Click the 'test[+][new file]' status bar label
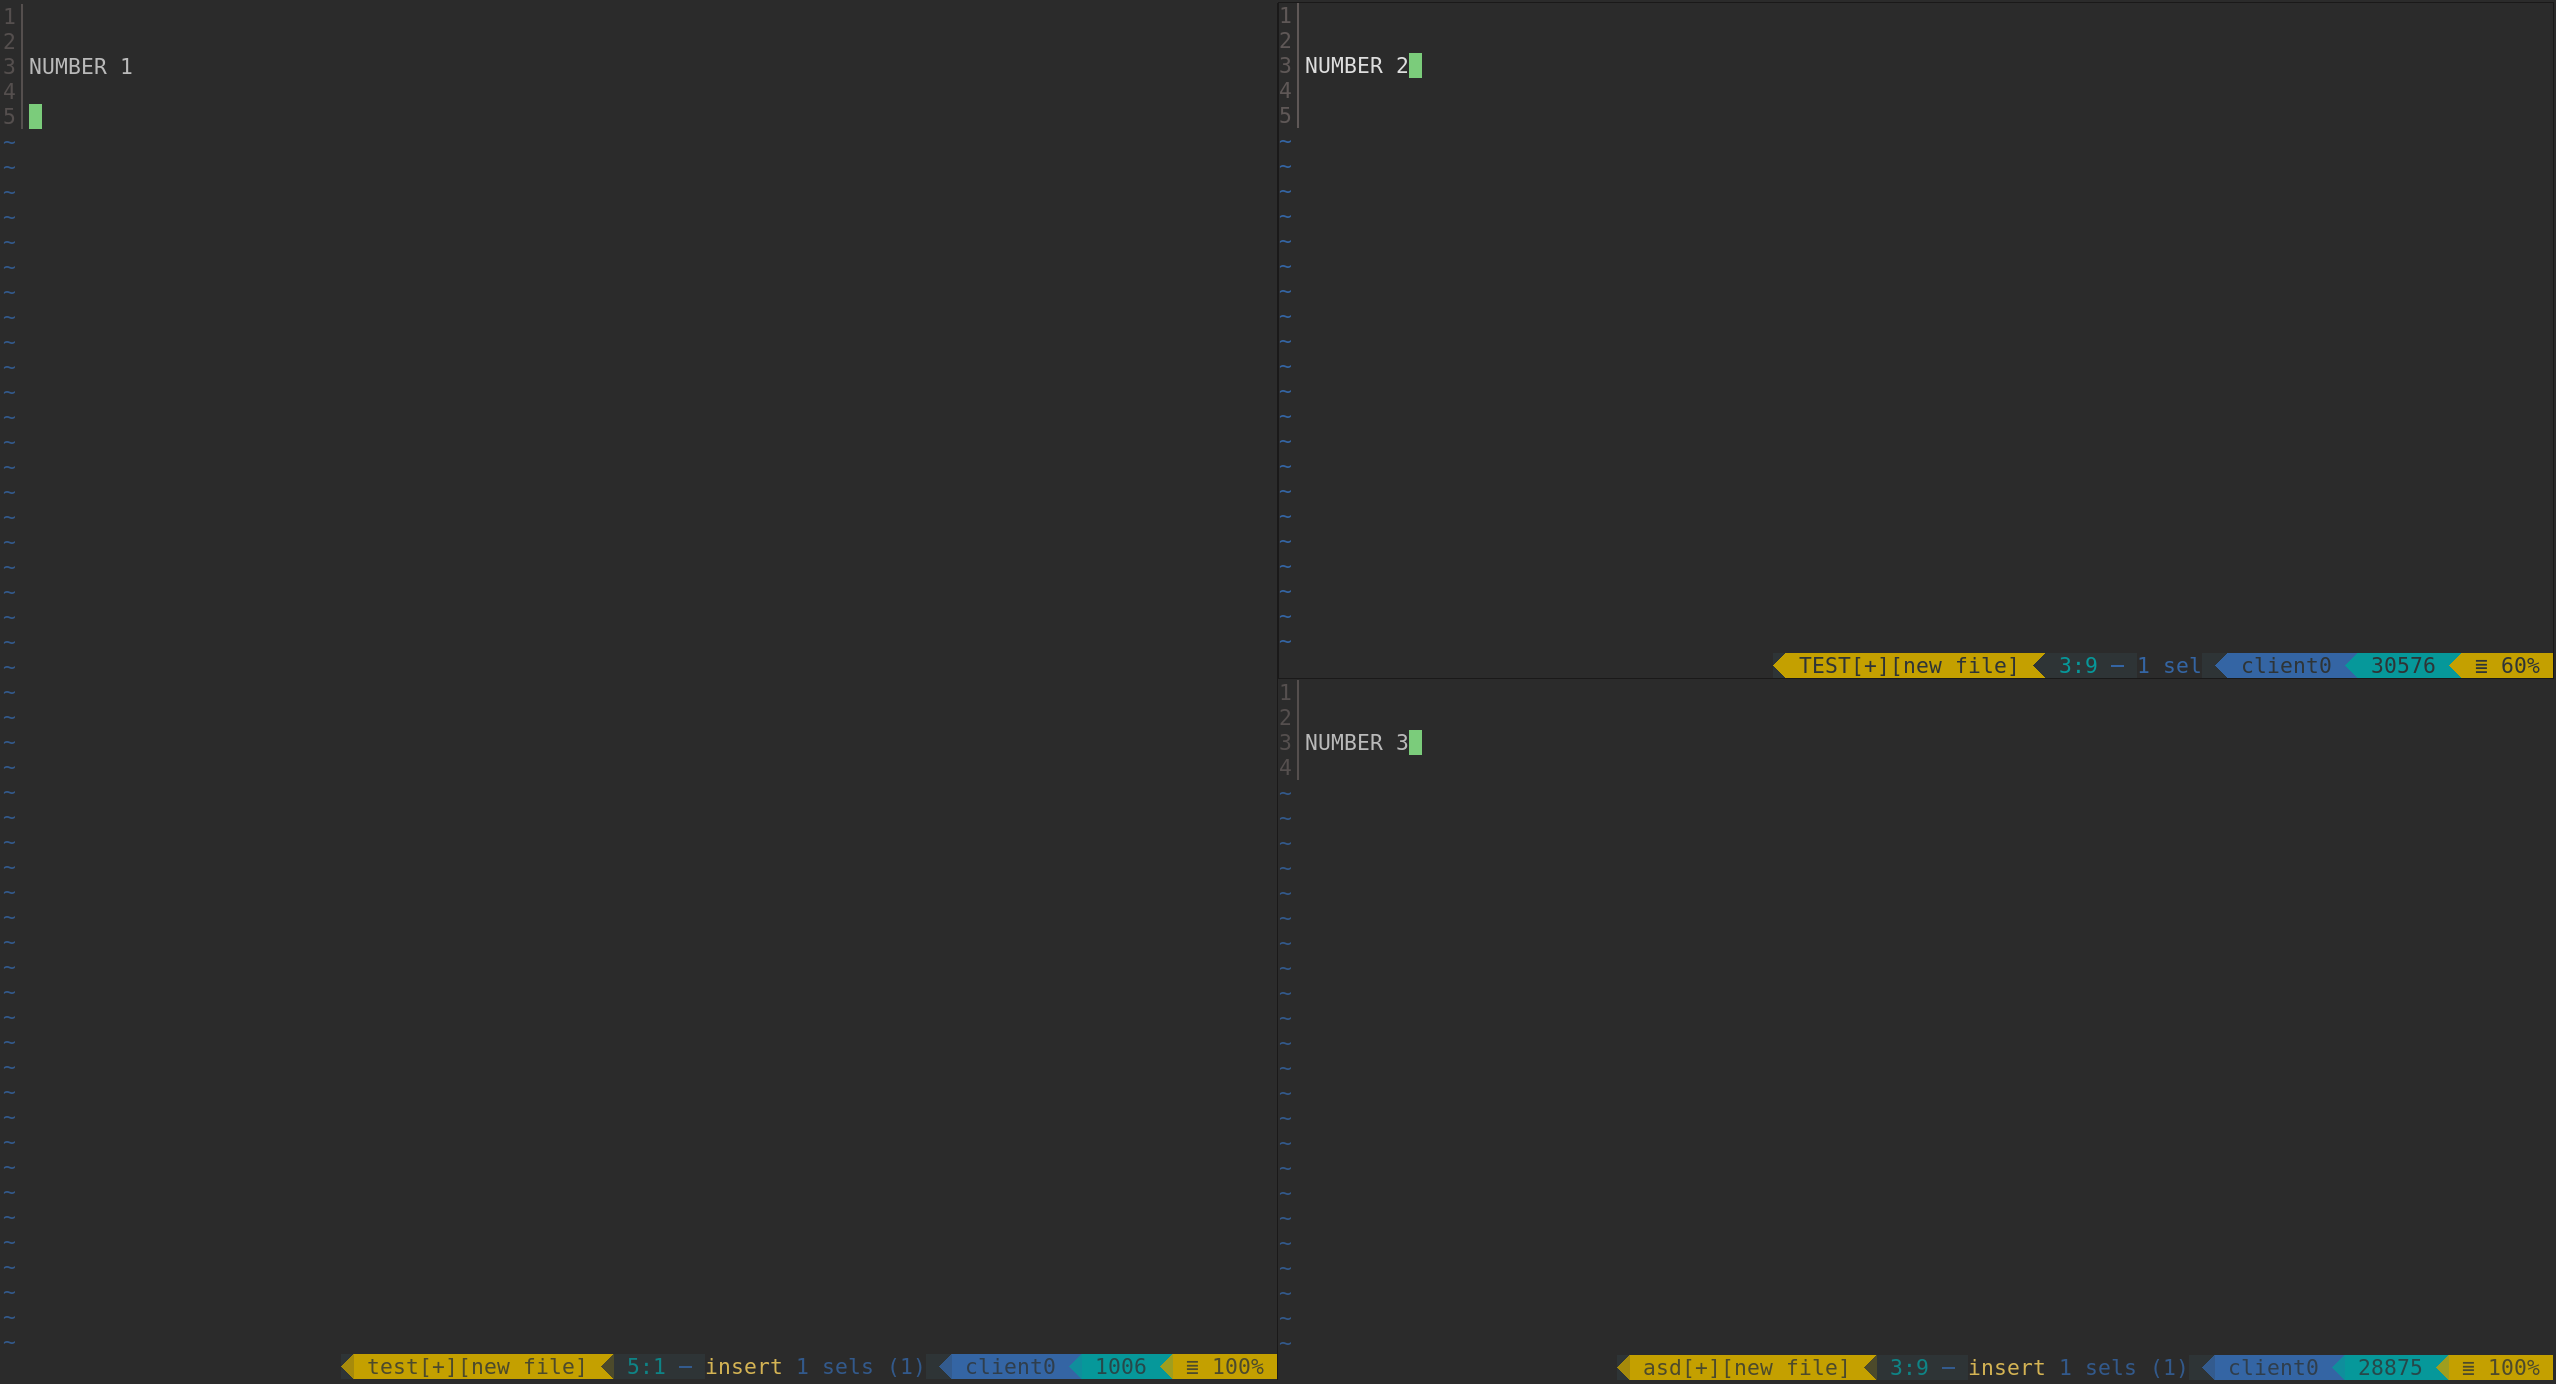The height and width of the screenshot is (1384, 2556). click(476, 1366)
